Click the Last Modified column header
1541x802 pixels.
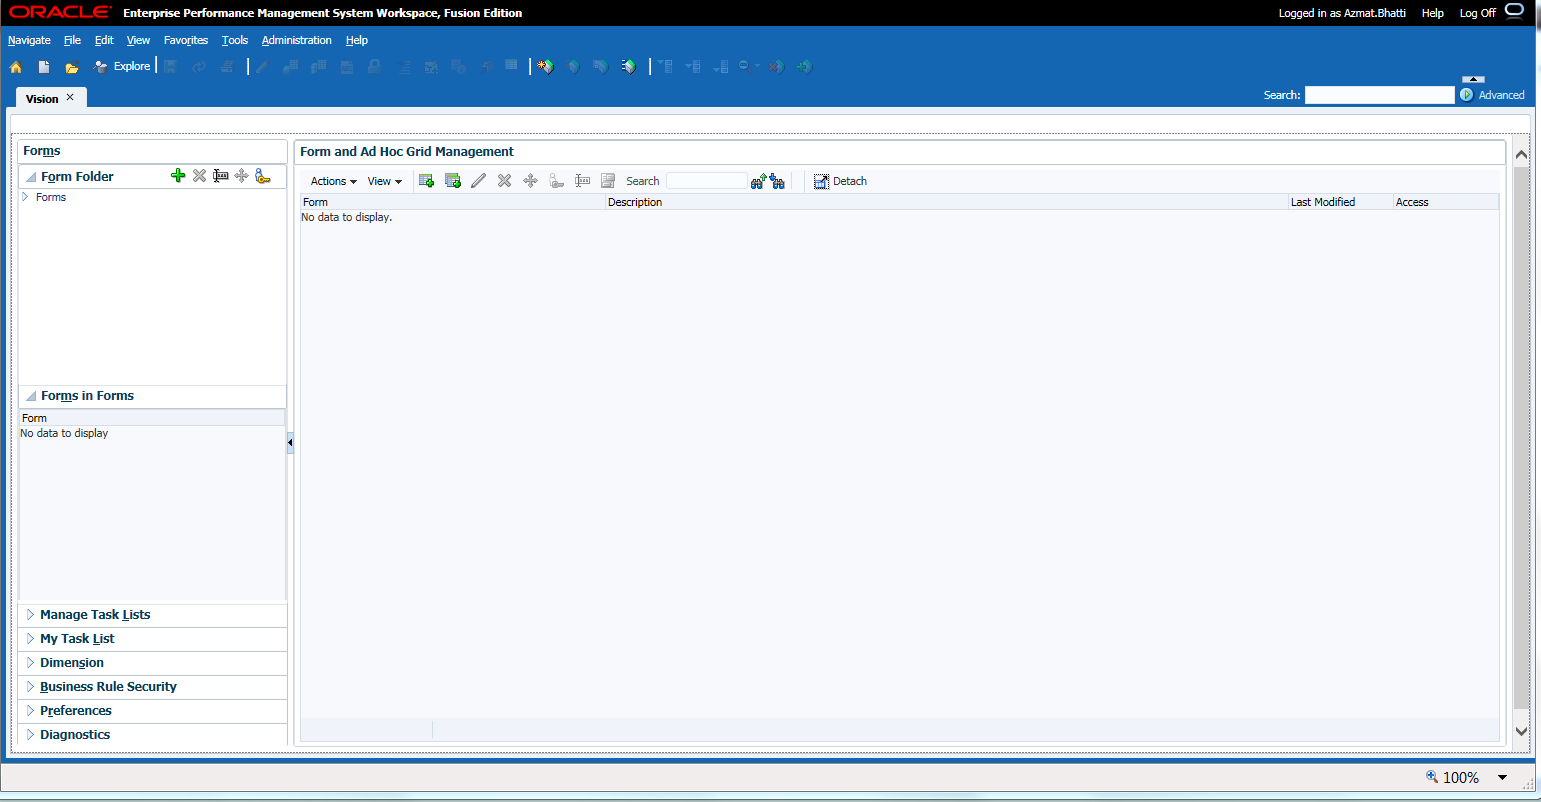pos(1340,202)
